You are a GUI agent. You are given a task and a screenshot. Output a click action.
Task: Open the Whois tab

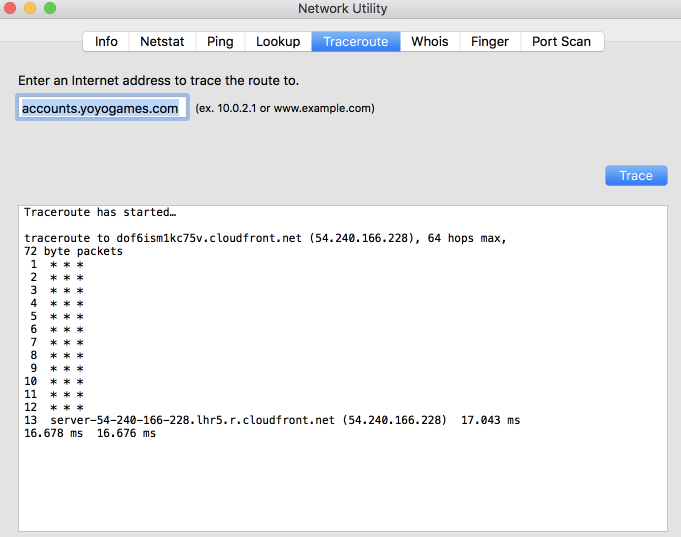point(430,41)
